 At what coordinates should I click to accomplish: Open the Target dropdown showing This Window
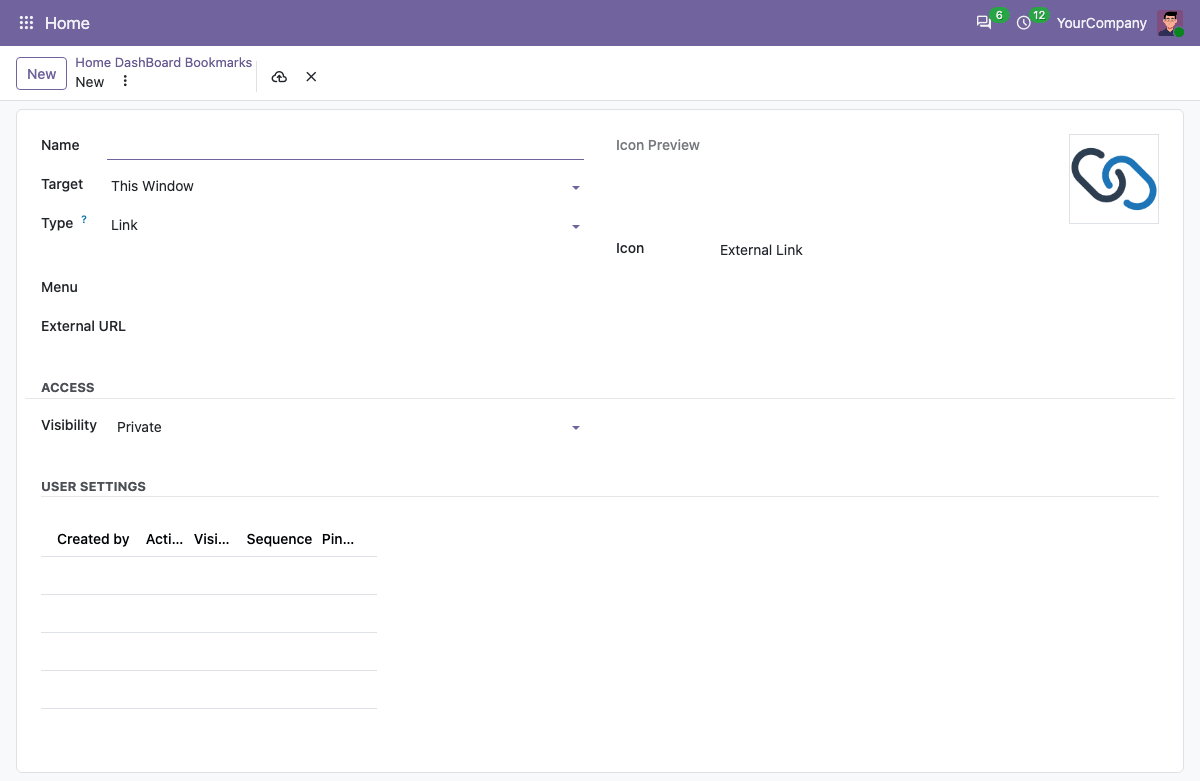pyautogui.click(x=345, y=186)
